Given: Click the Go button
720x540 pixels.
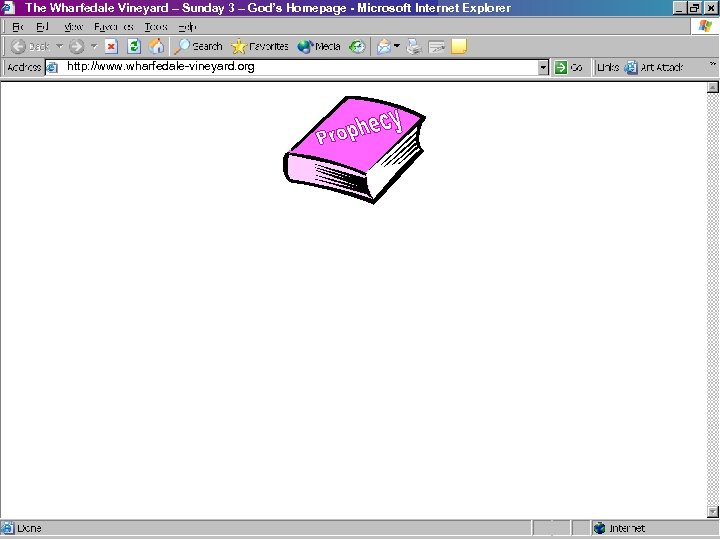Looking at the screenshot, I should (x=568, y=68).
